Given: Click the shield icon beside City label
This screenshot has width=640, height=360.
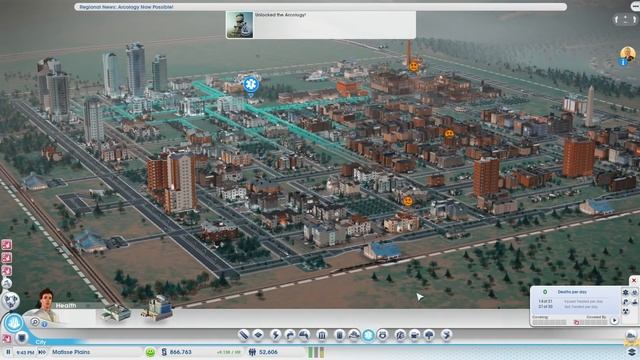Looking at the screenshot, I should coord(22,338).
